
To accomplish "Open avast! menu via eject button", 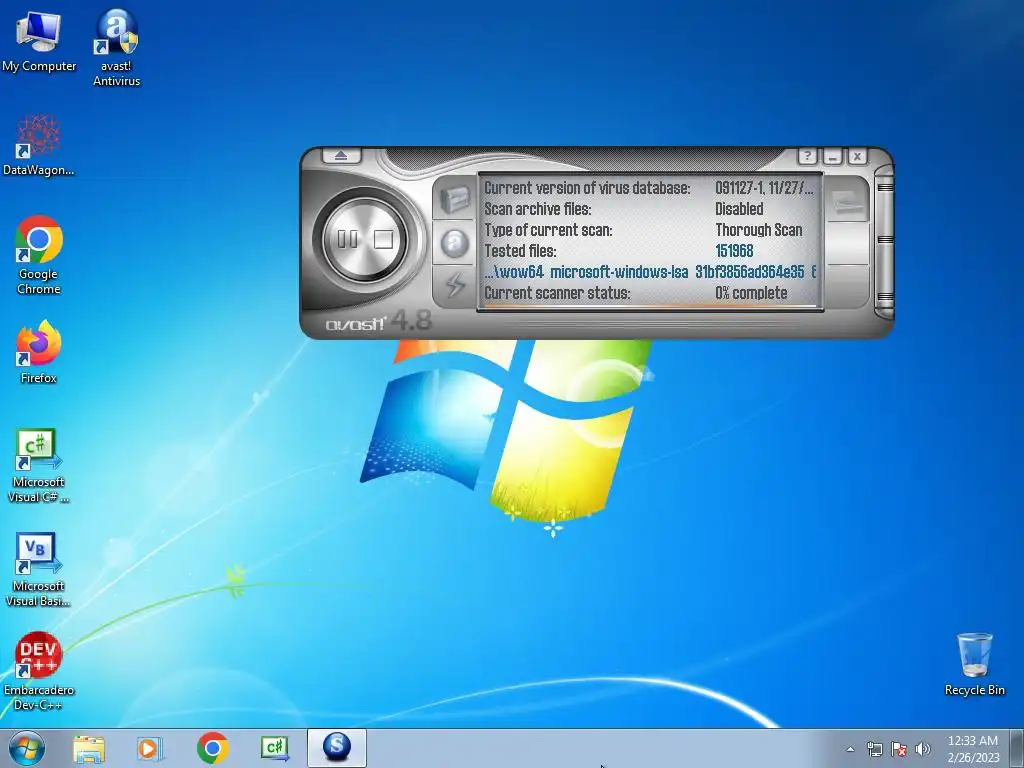I will [x=342, y=156].
